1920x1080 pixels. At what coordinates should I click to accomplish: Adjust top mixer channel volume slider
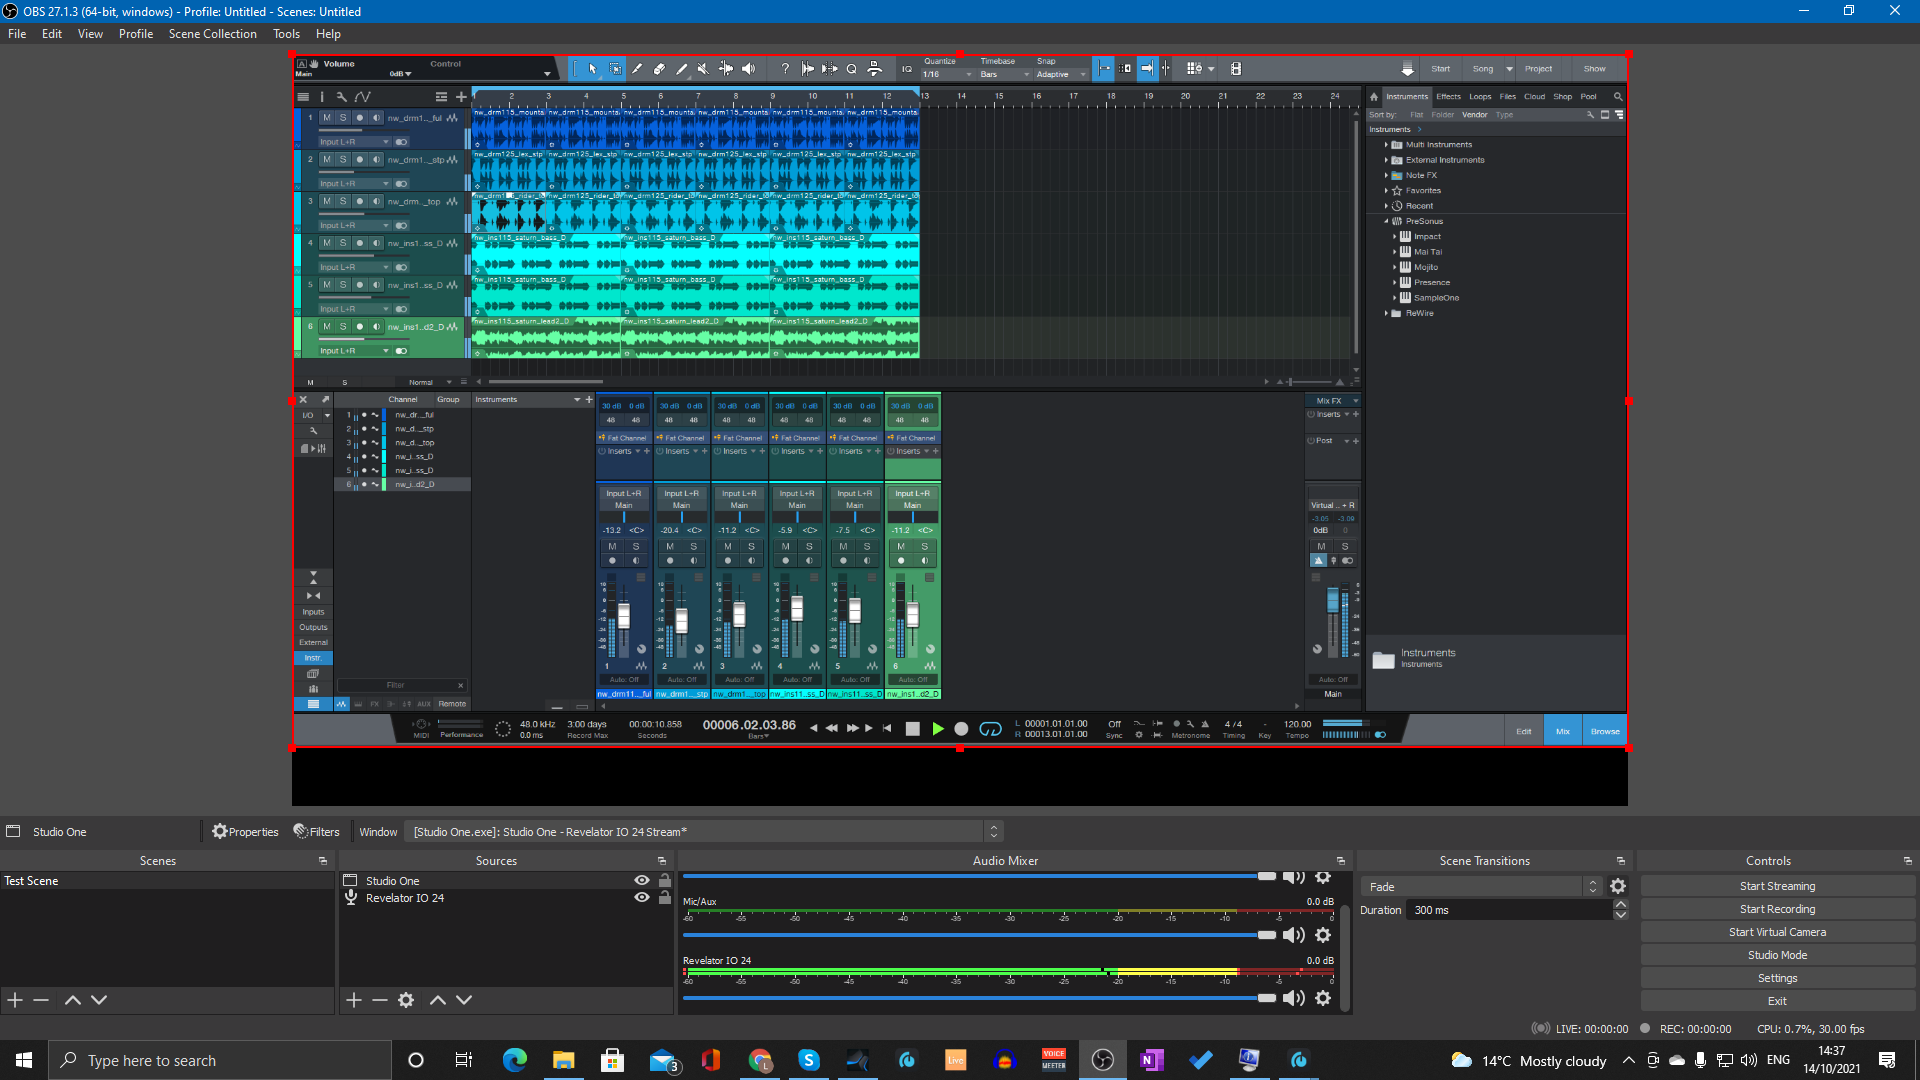(979, 876)
